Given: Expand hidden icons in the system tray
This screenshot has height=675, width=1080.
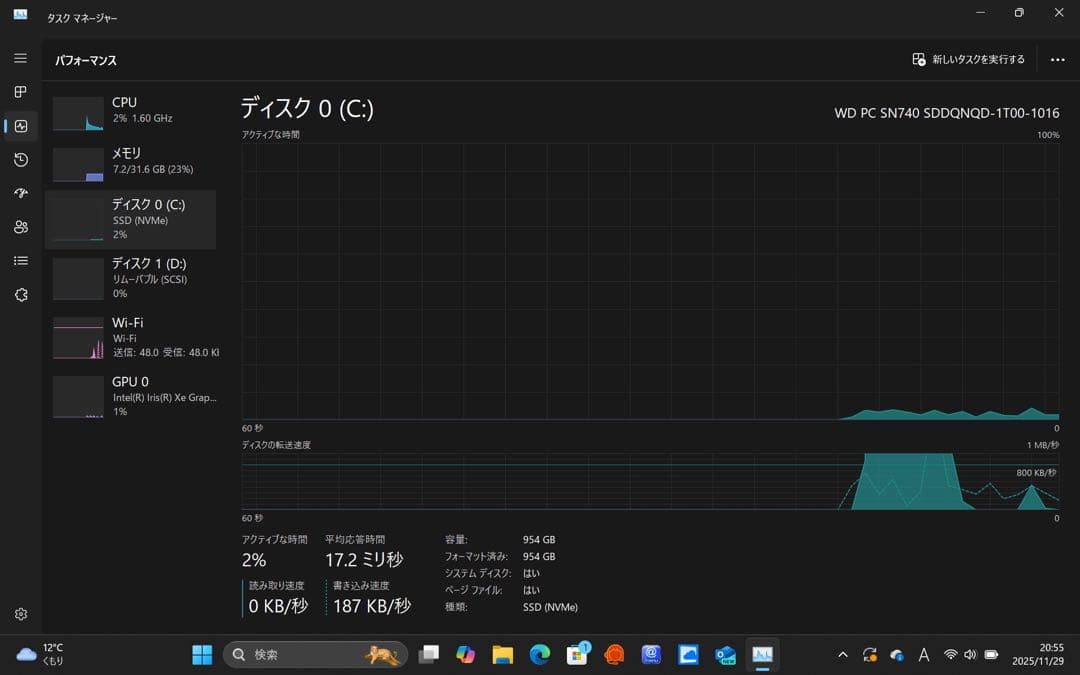Looking at the screenshot, I should pos(843,654).
